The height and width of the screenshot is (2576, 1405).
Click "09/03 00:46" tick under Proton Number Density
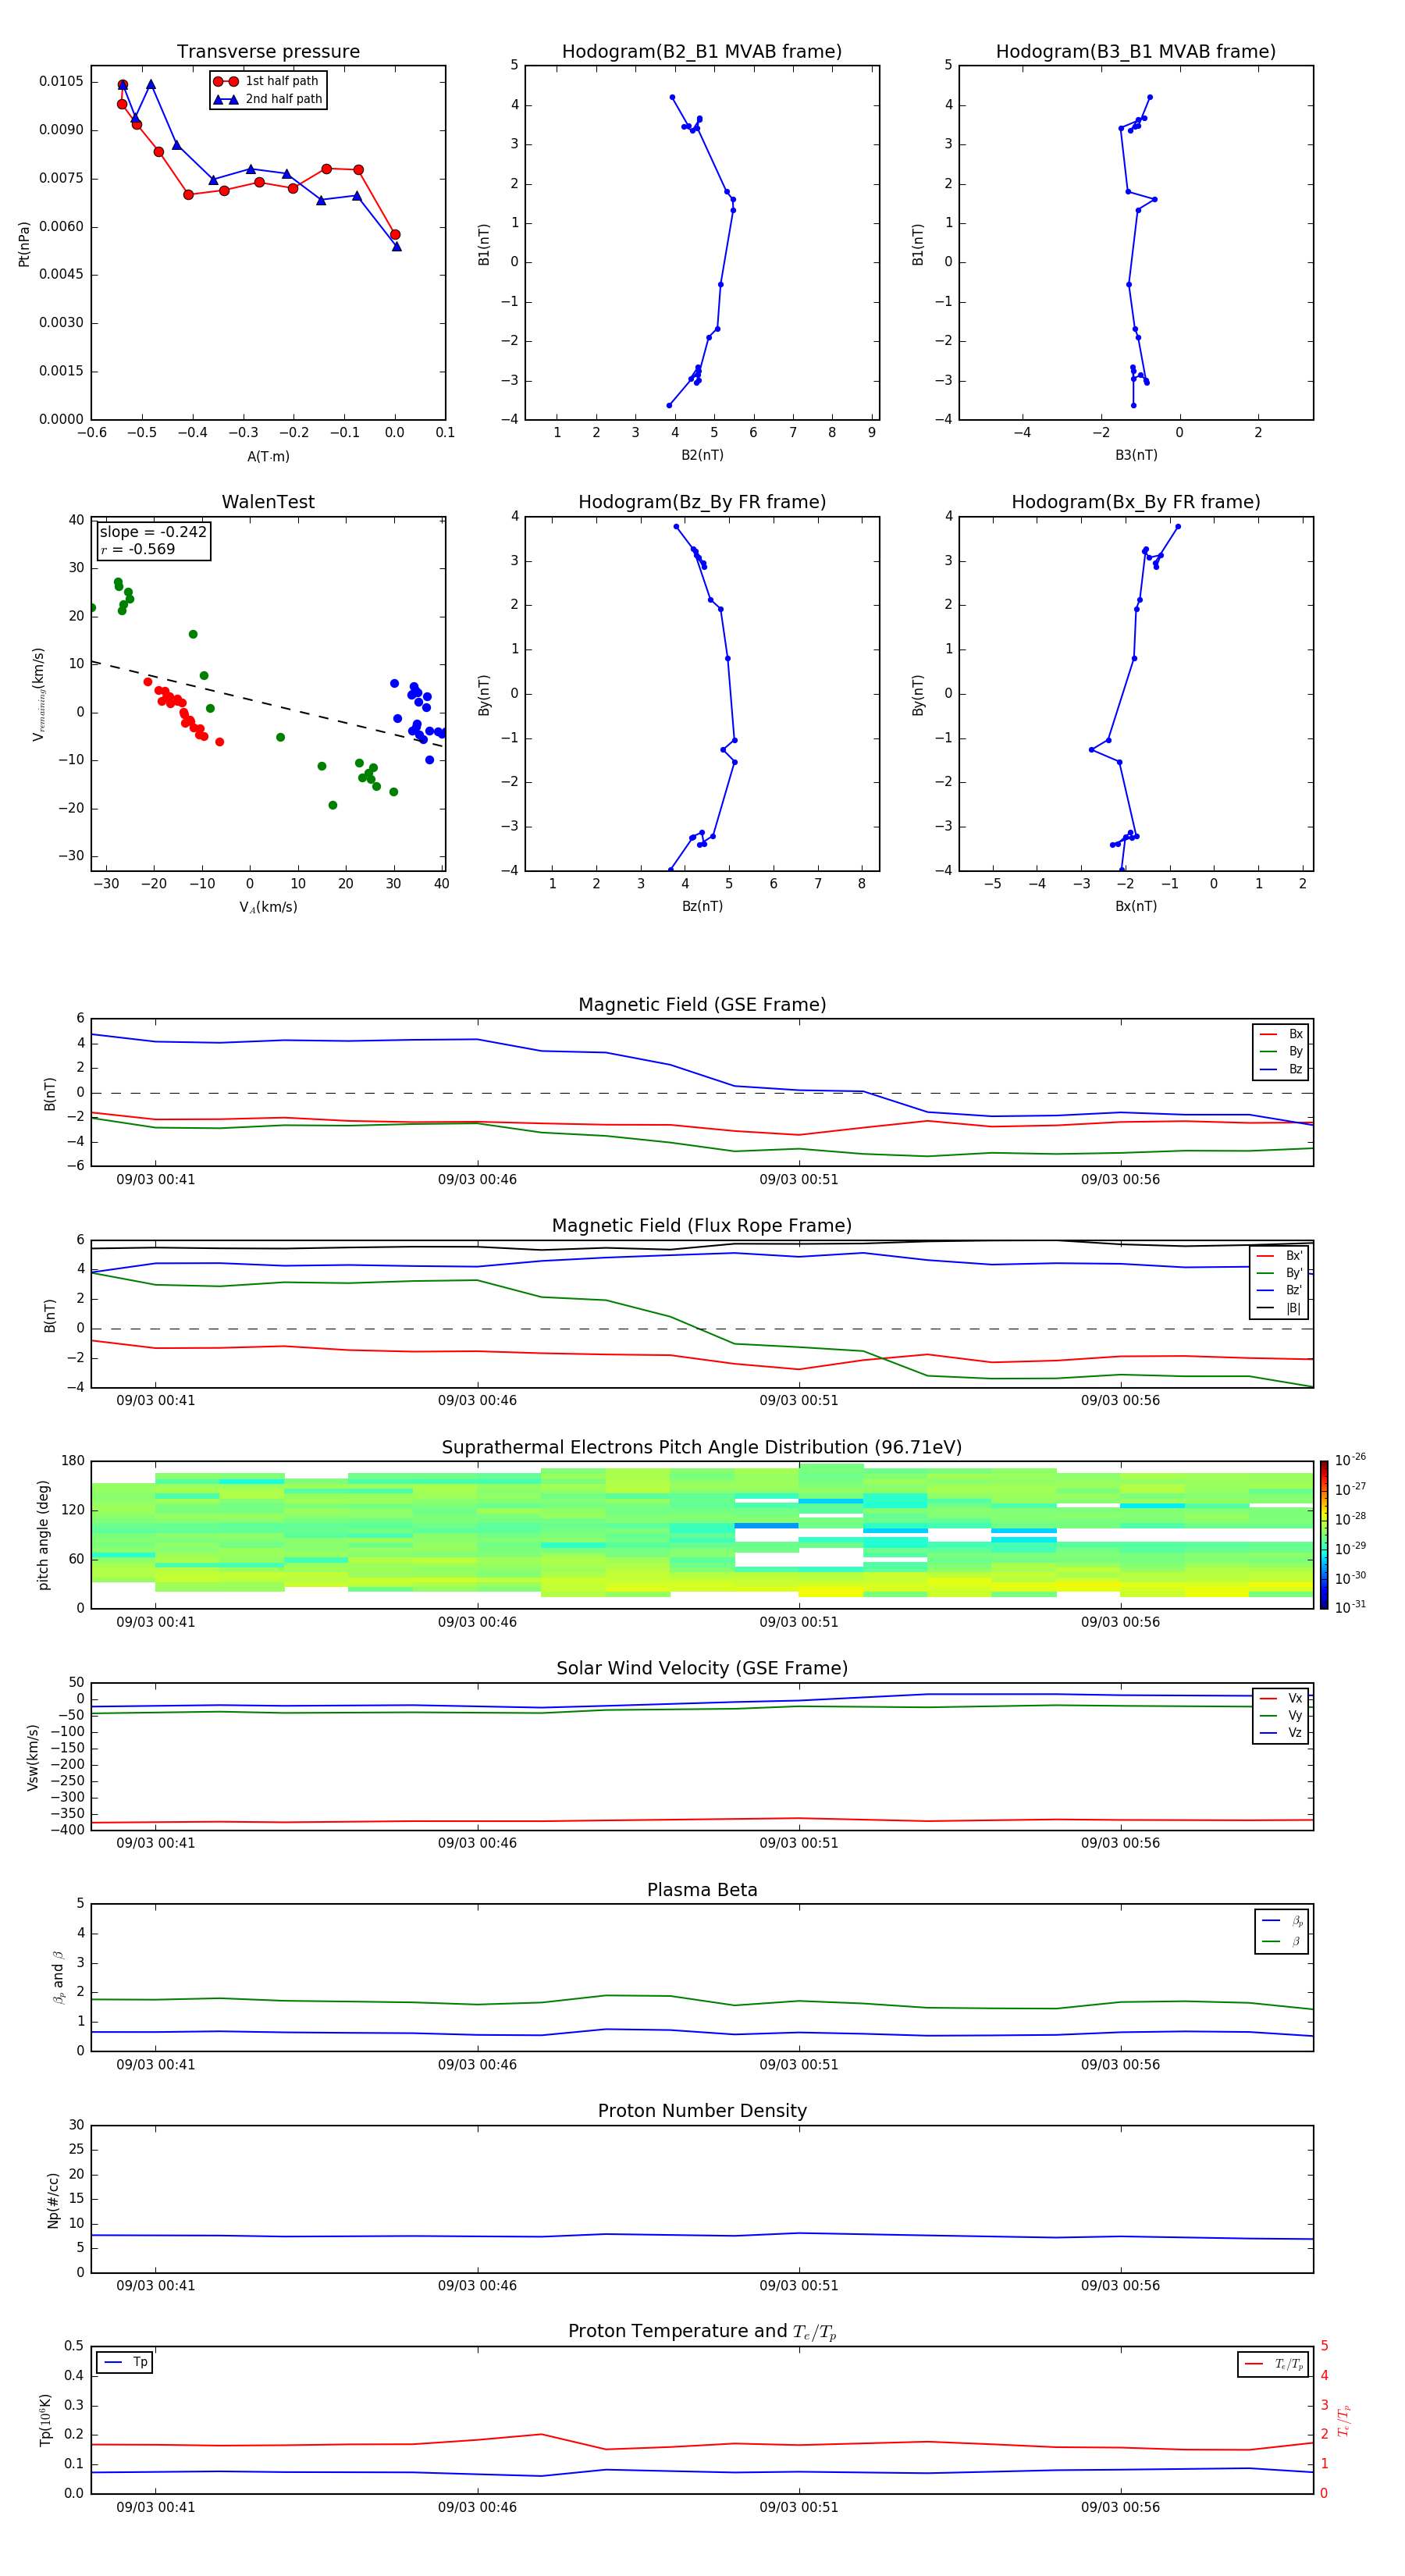477,2285
